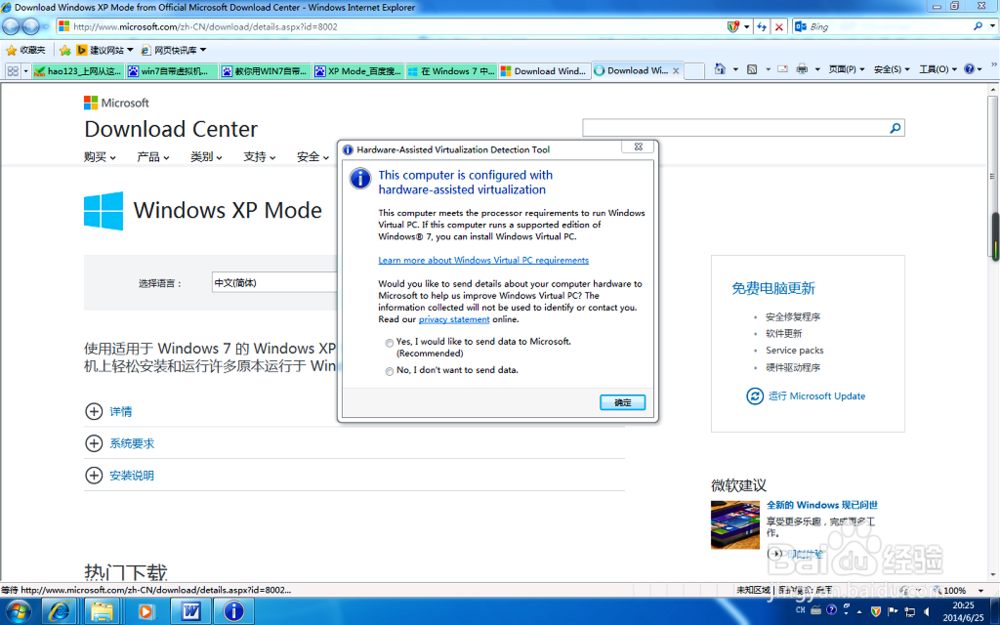Open the 100% zoom level dropdown arrow

[981, 591]
